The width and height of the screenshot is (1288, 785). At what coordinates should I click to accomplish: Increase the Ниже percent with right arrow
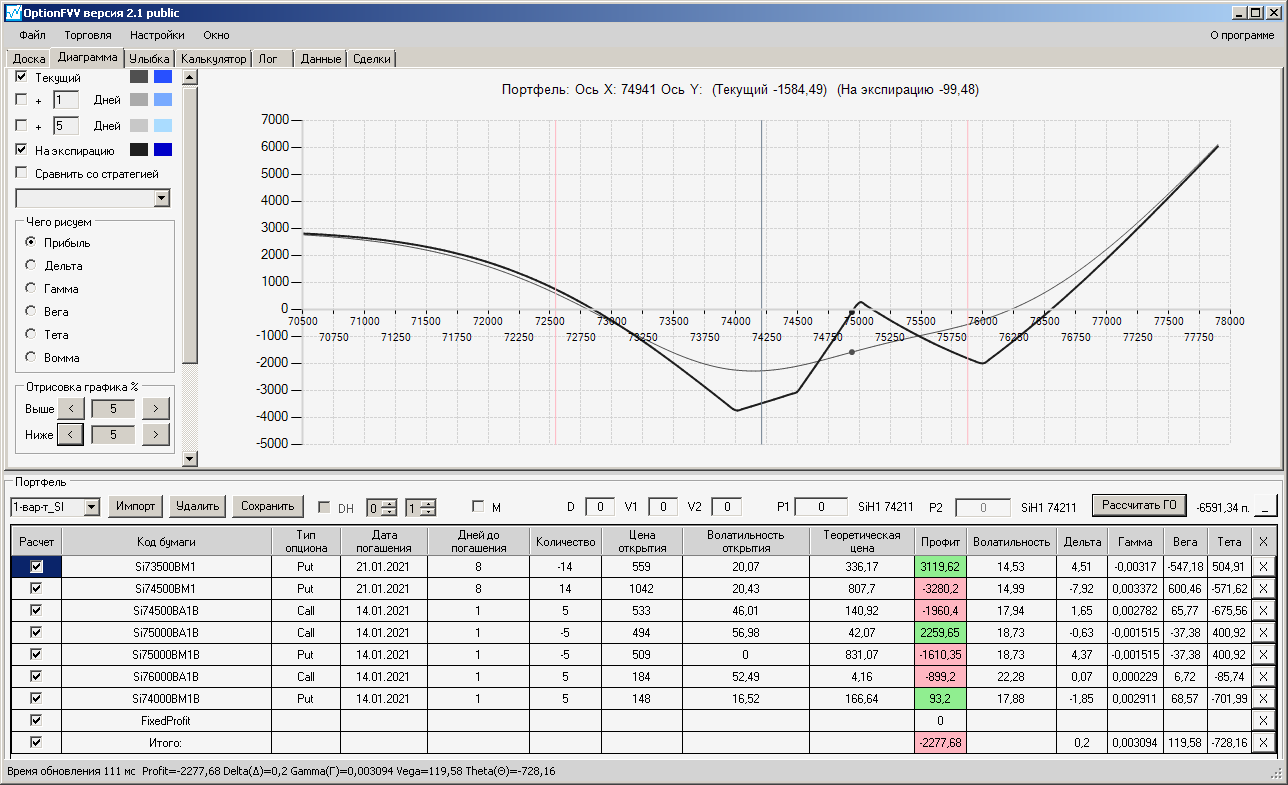pos(156,434)
